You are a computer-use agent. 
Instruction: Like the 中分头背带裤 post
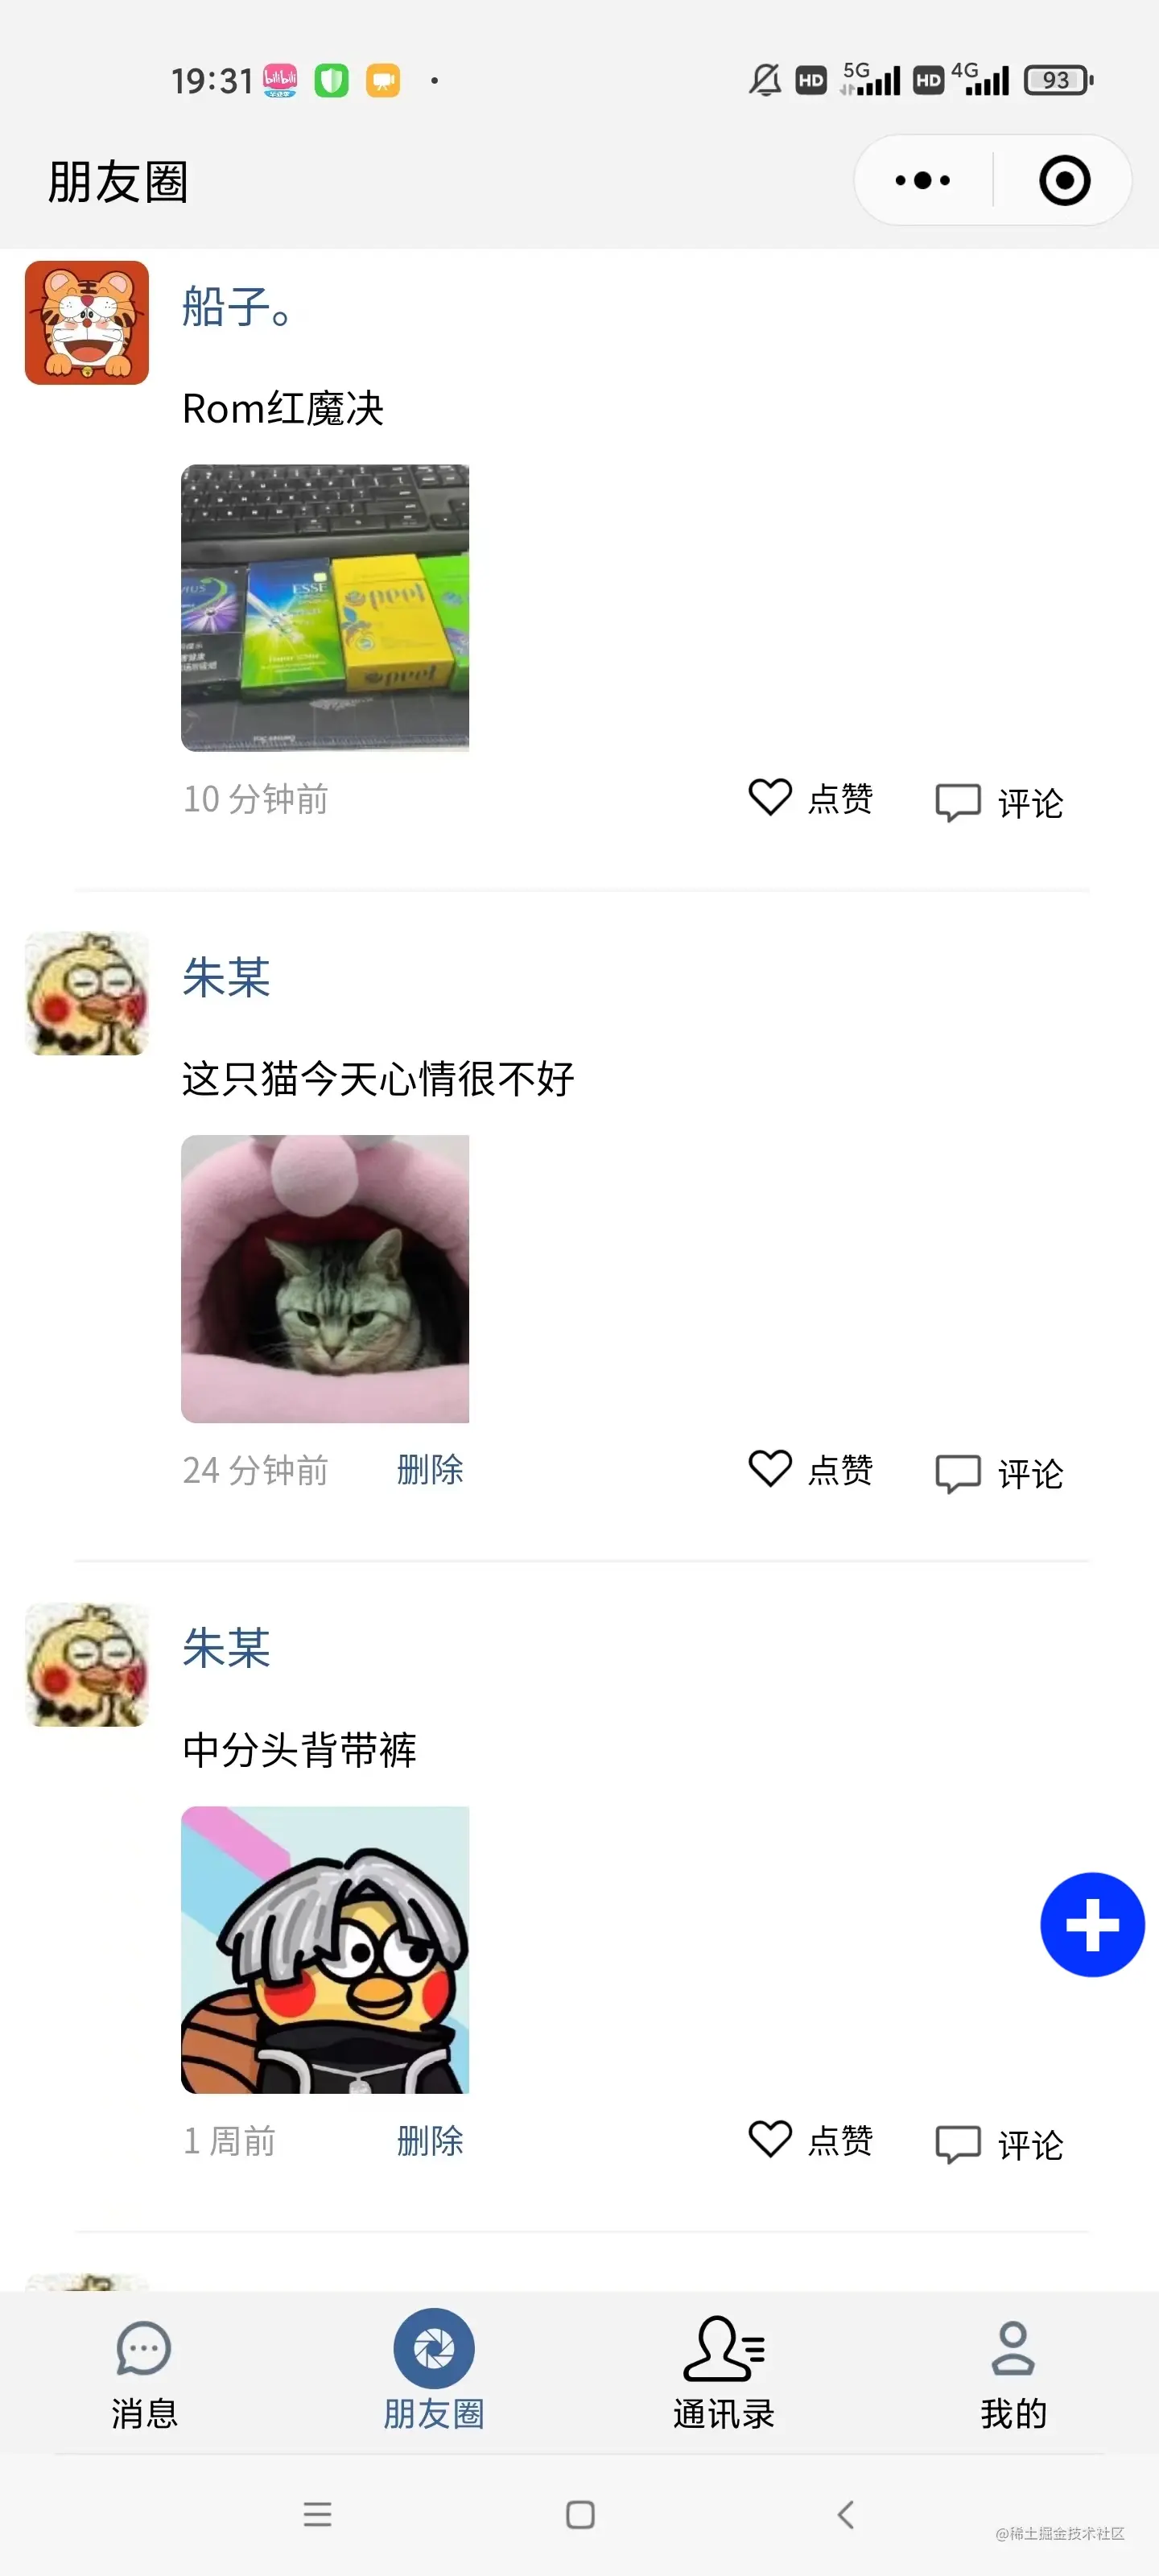click(811, 2140)
